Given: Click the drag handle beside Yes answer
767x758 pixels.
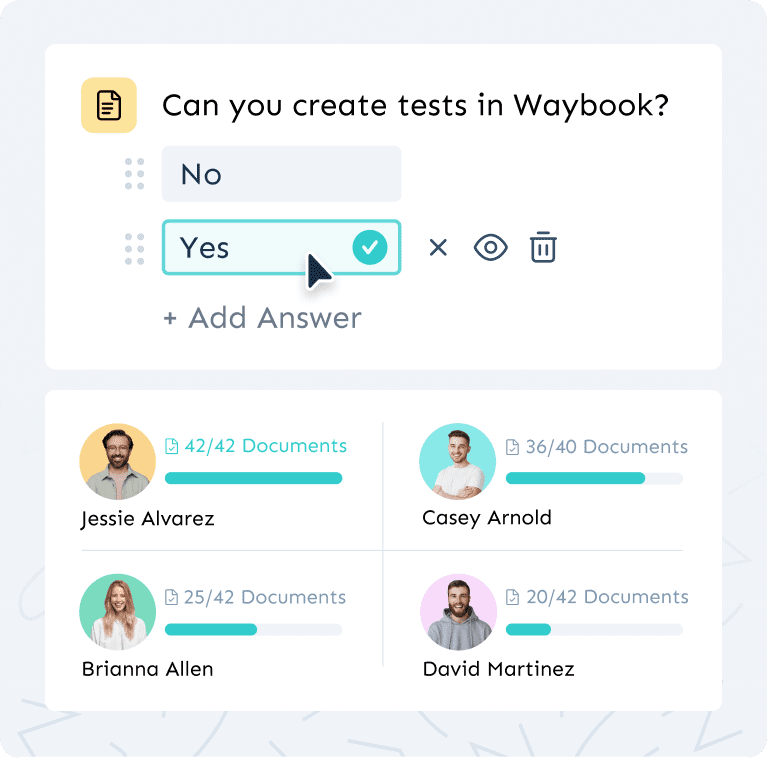Looking at the screenshot, I should click(134, 248).
